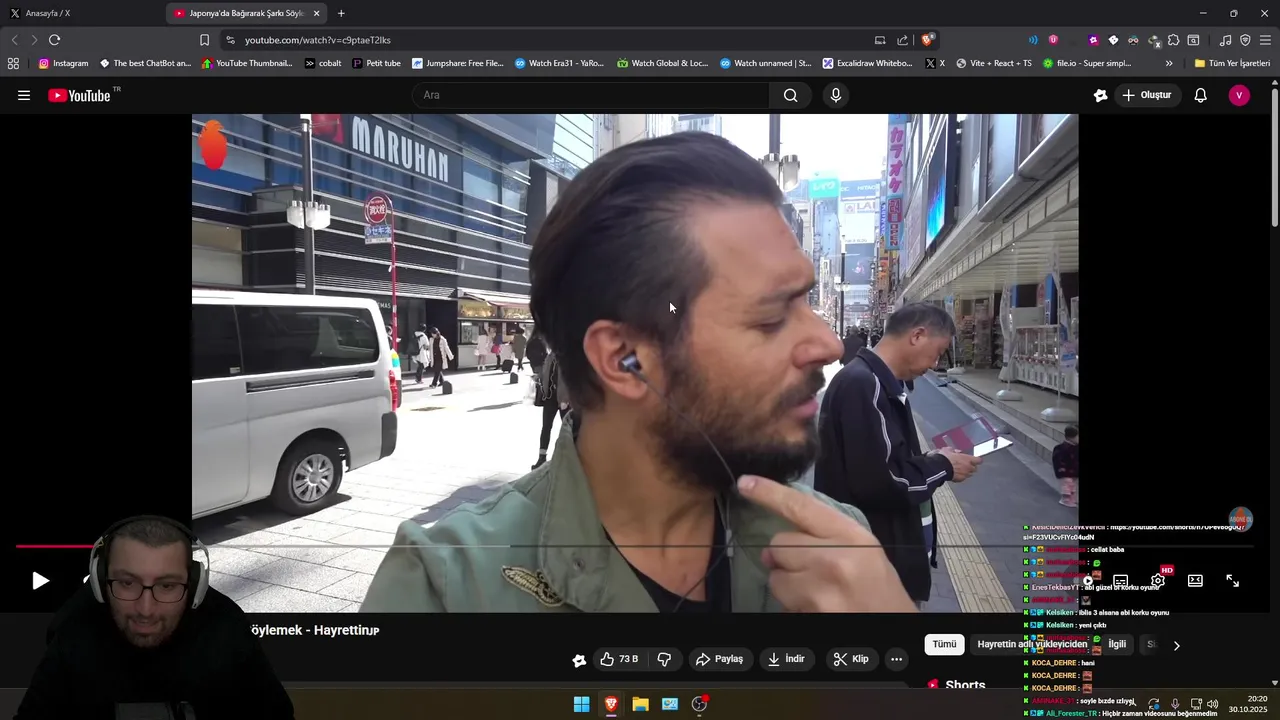Open a new browser tab
Image resolution: width=1280 pixels, height=720 pixels.
pyautogui.click(x=341, y=13)
